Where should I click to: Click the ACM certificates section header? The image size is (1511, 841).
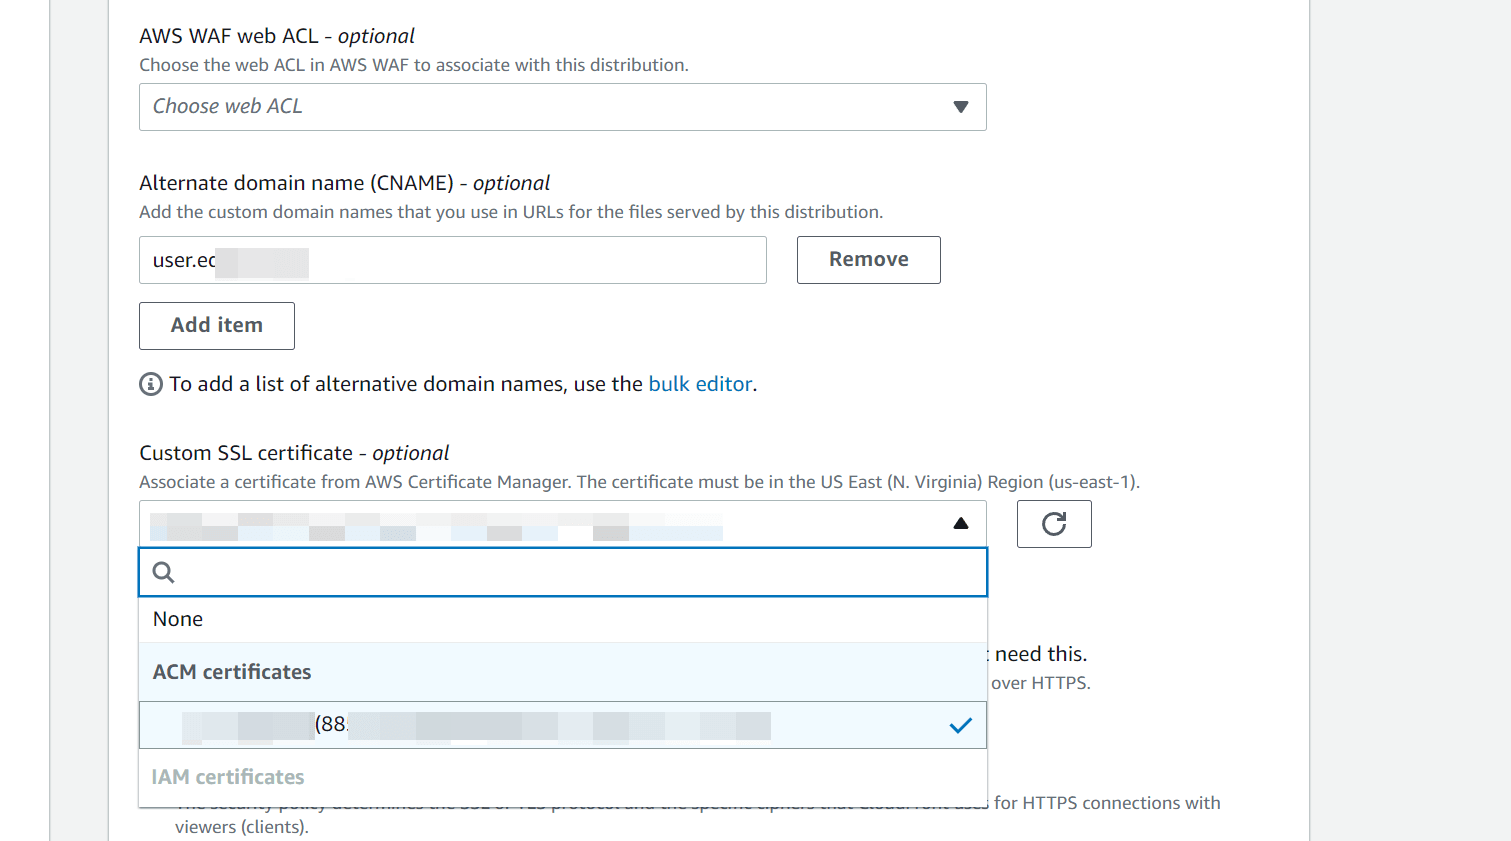coord(231,671)
